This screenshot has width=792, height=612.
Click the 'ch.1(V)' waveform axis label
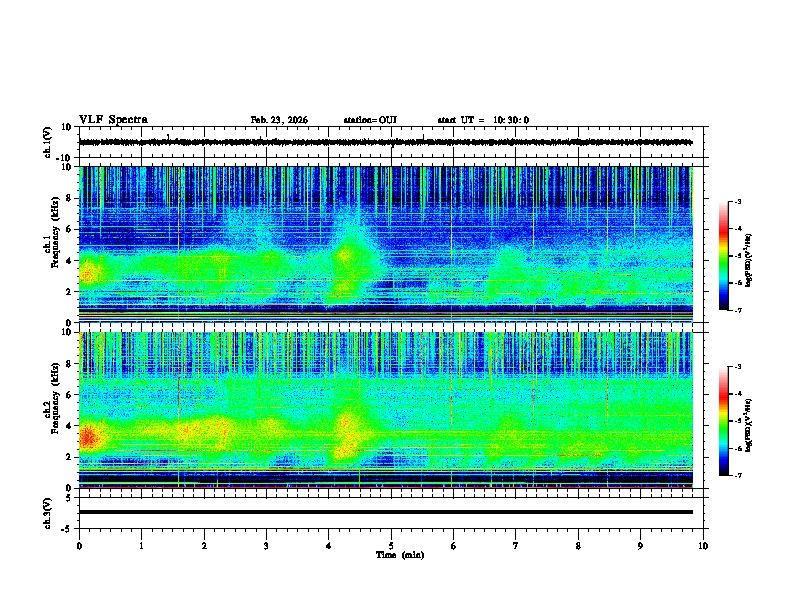pyautogui.click(x=48, y=142)
